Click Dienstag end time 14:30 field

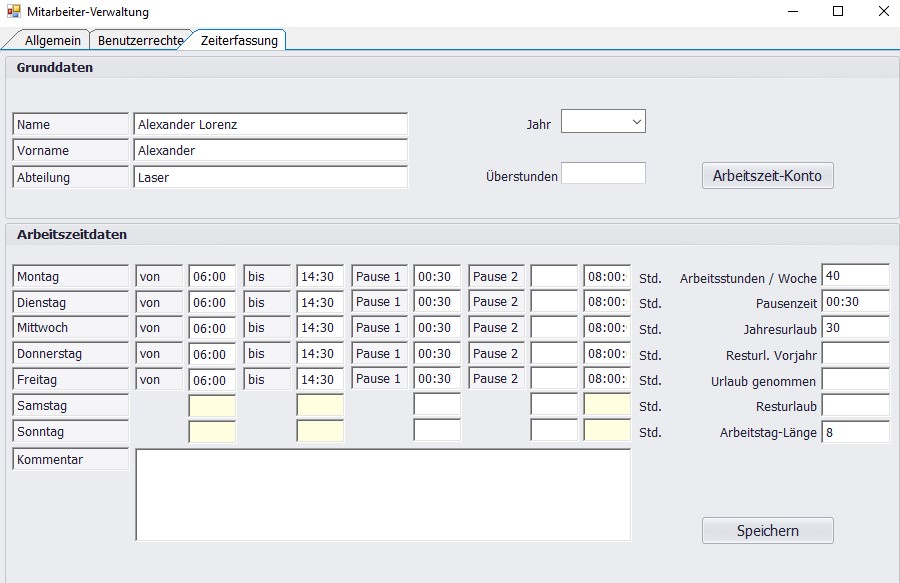pyautogui.click(x=320, y=302)
